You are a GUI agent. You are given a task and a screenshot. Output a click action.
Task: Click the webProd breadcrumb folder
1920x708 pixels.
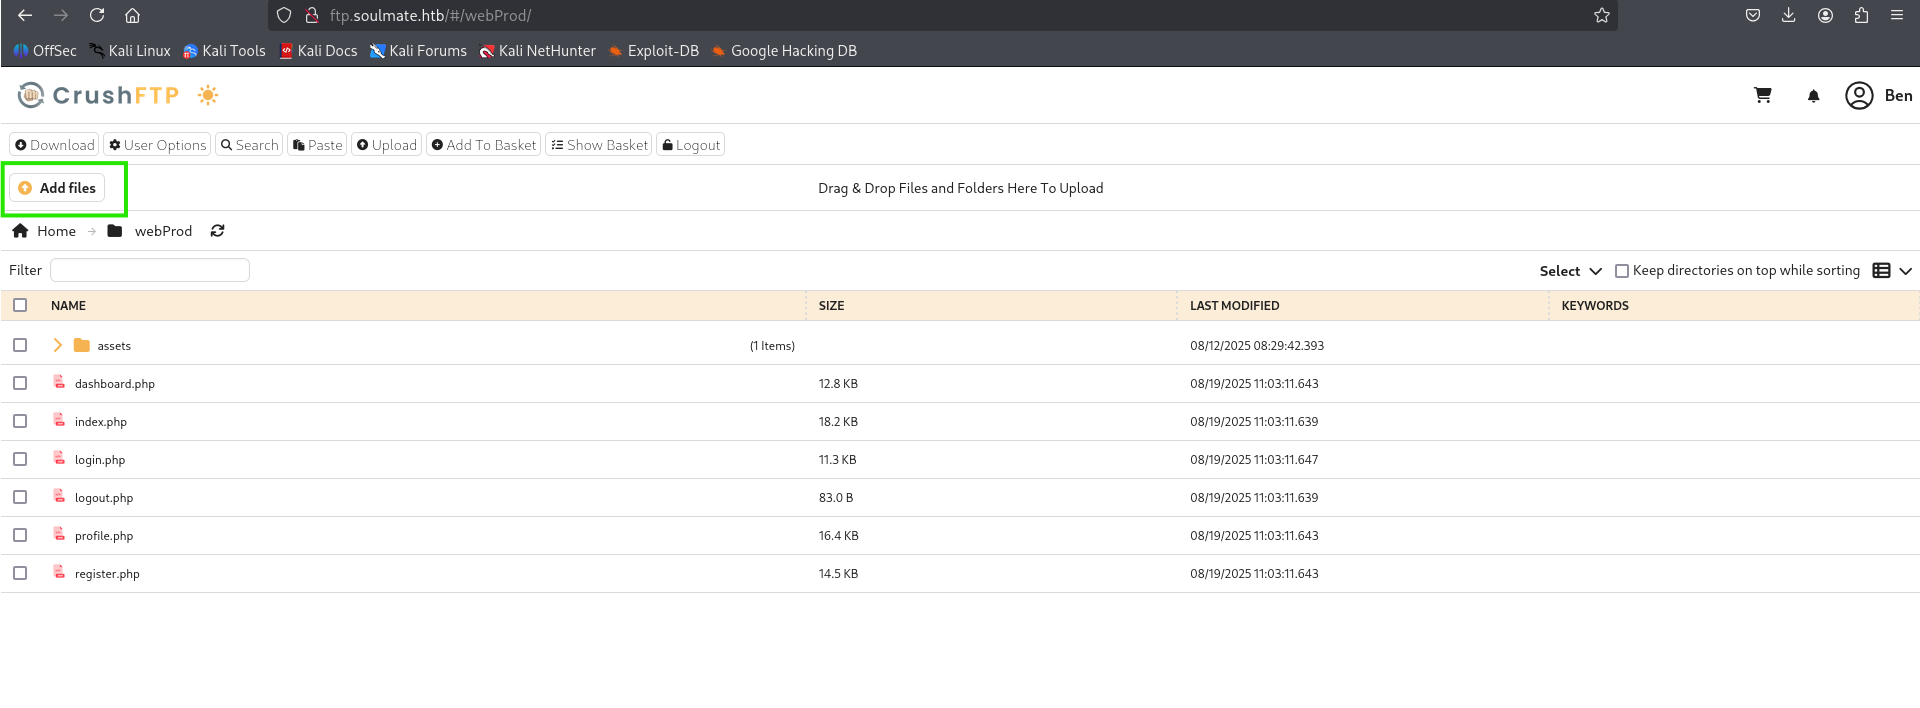[150, 231]
